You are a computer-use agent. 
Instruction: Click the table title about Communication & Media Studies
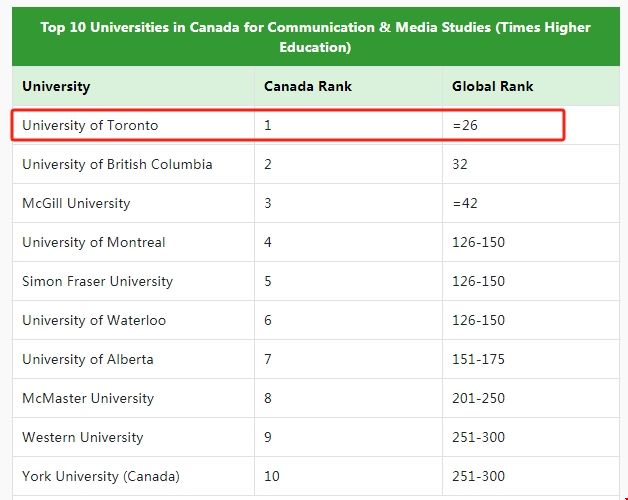[315, 38]
